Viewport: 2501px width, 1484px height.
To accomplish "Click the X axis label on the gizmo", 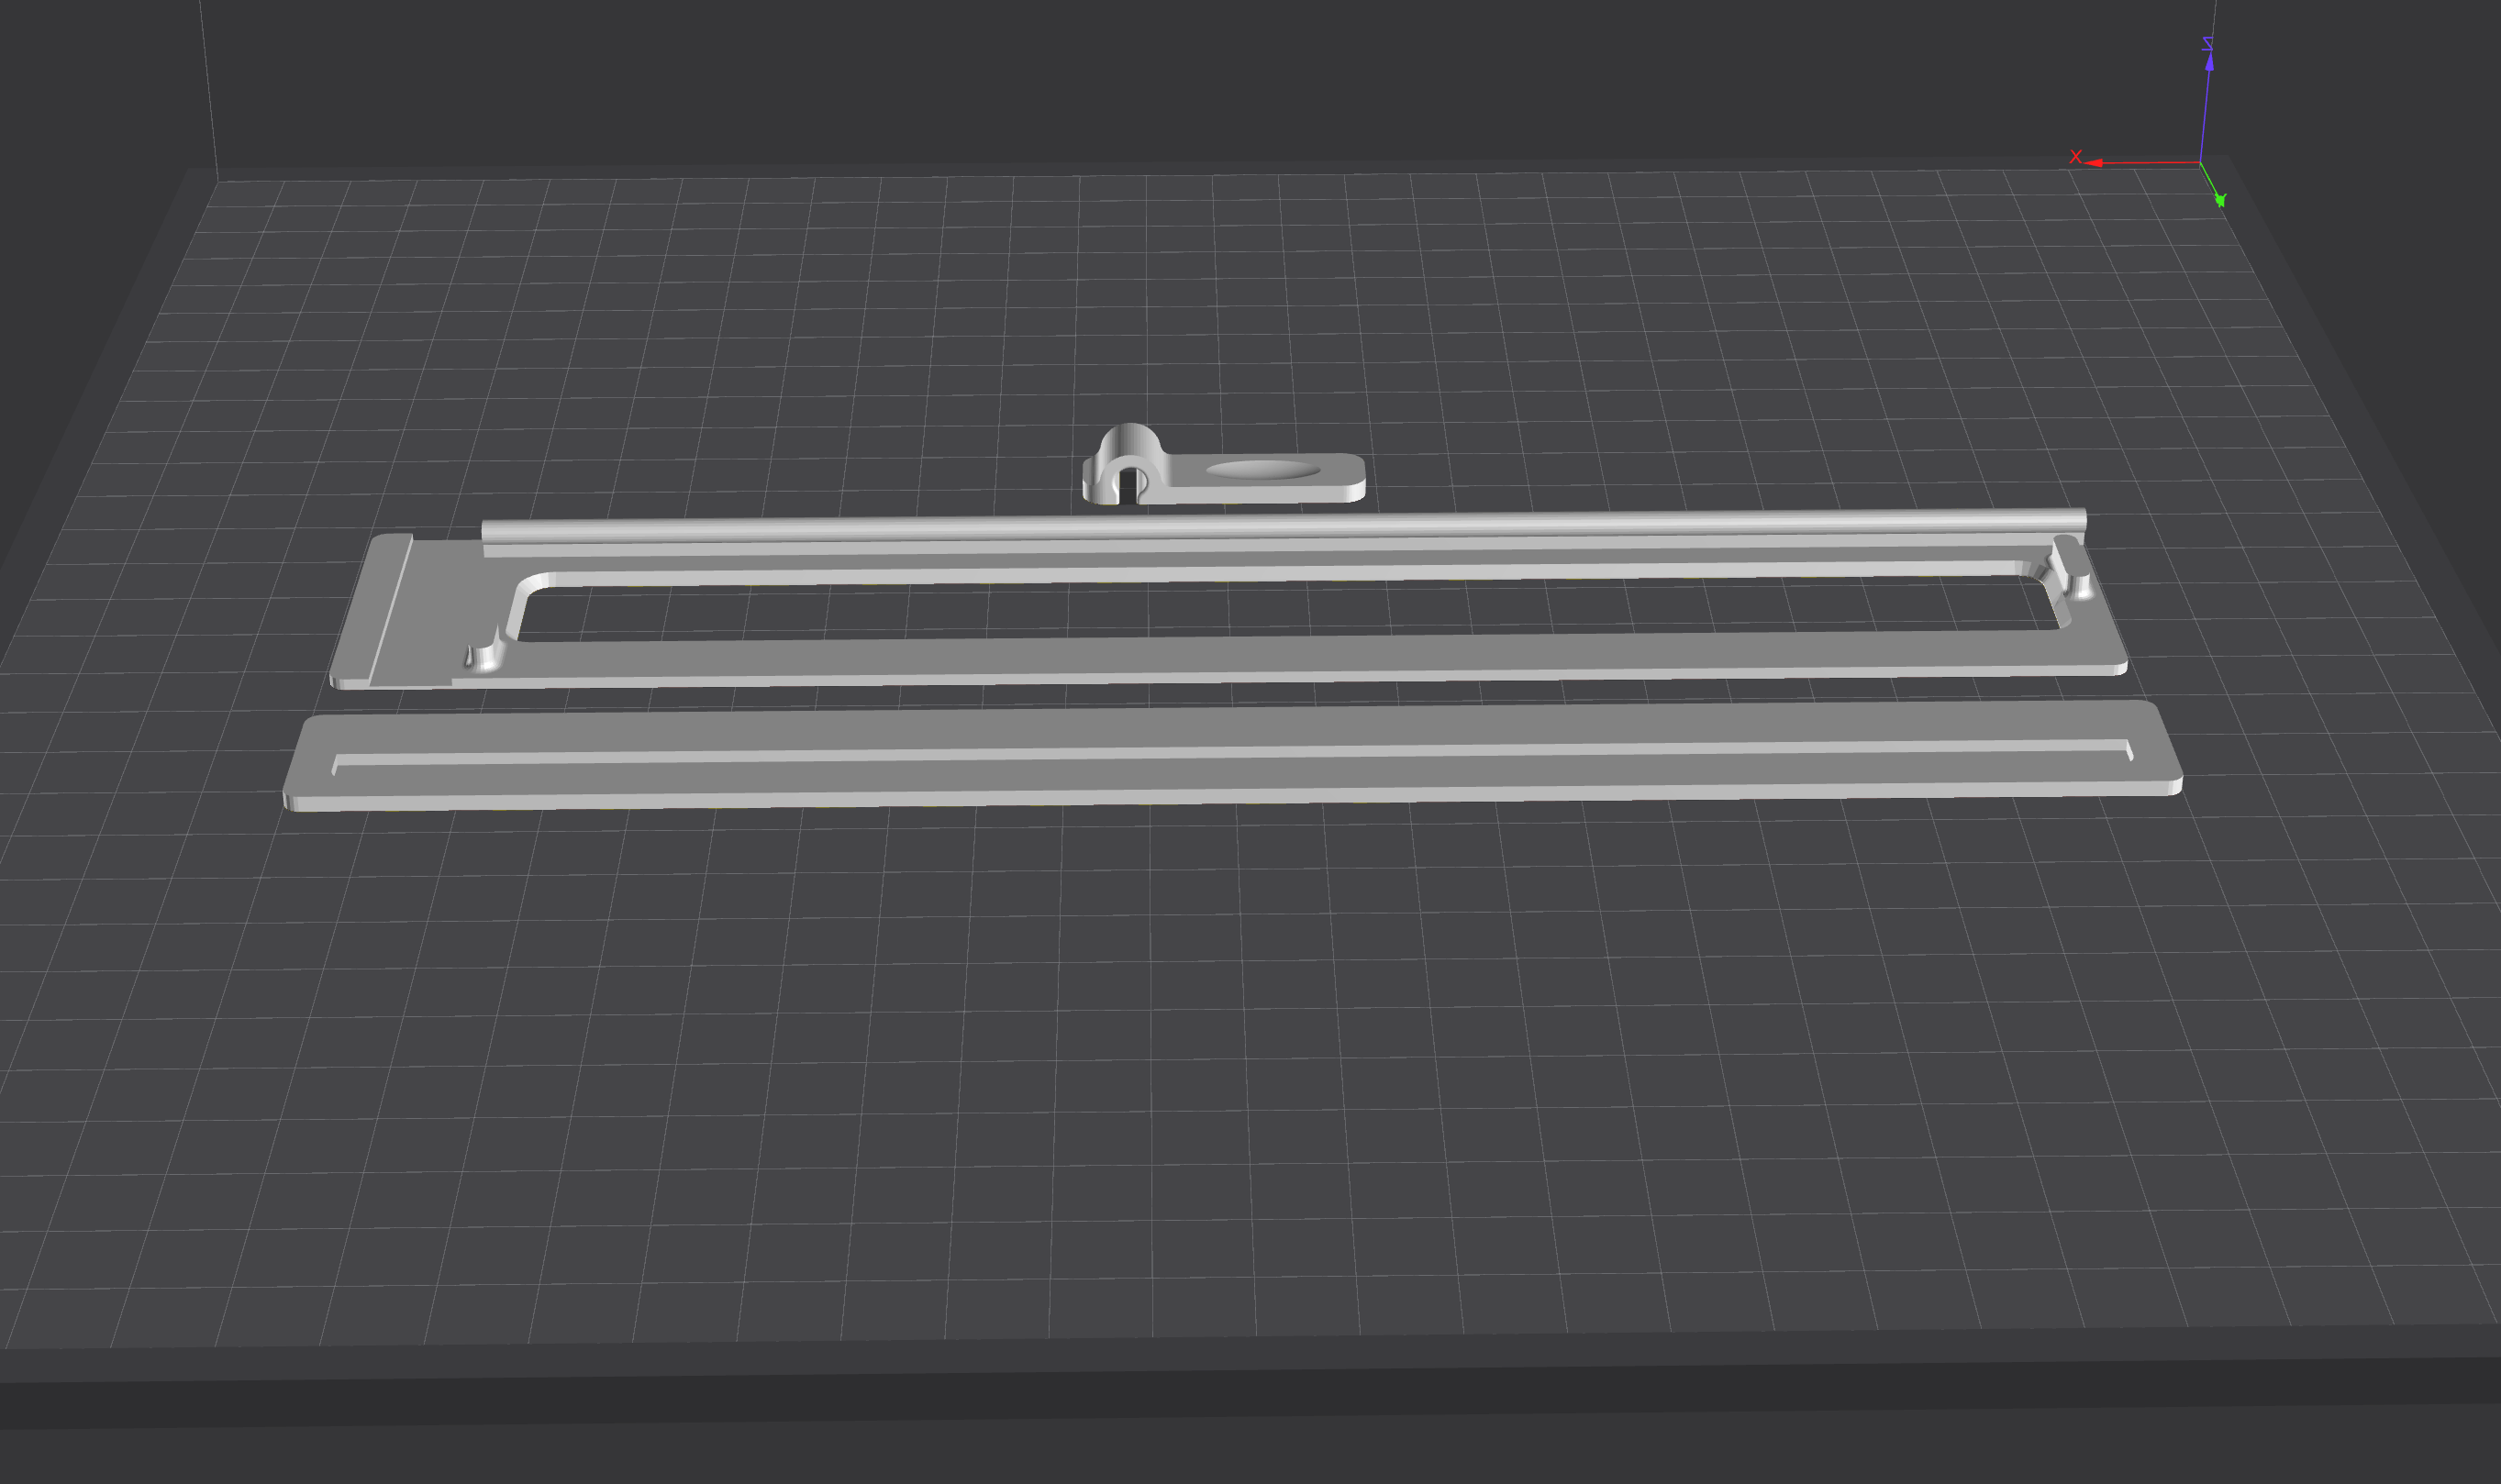I will pyautogui.click(x=2078, y=156).
